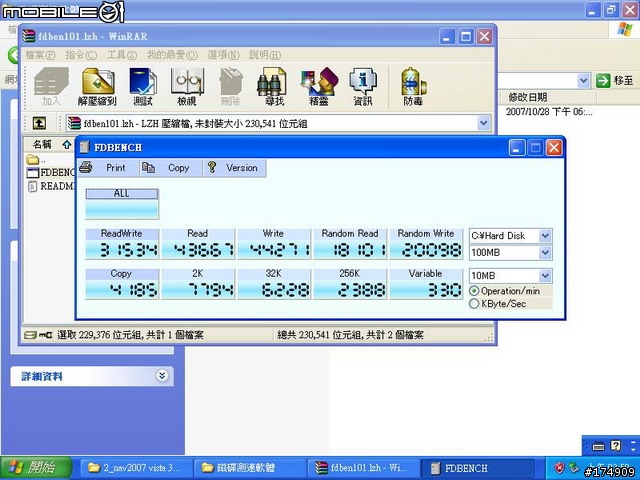Select the FDBENCH file in archive list
Image resolution: width=640 pixels, height=480 pixels.
tap(51, 172)
